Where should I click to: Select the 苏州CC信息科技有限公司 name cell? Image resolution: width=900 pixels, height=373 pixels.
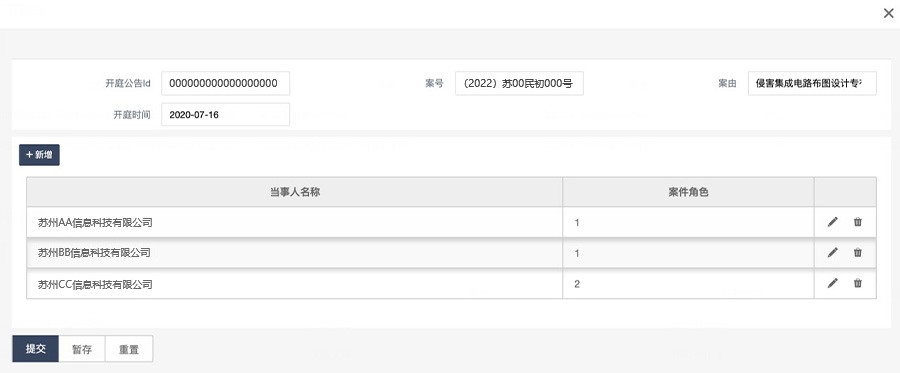[294, 283]
